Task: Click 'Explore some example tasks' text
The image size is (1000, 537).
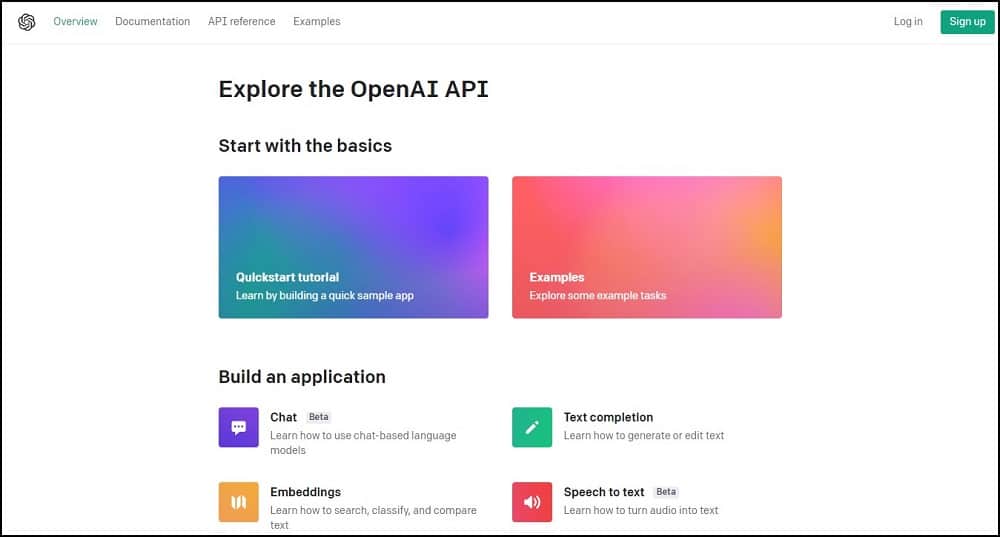Action: tap(598, 295)
